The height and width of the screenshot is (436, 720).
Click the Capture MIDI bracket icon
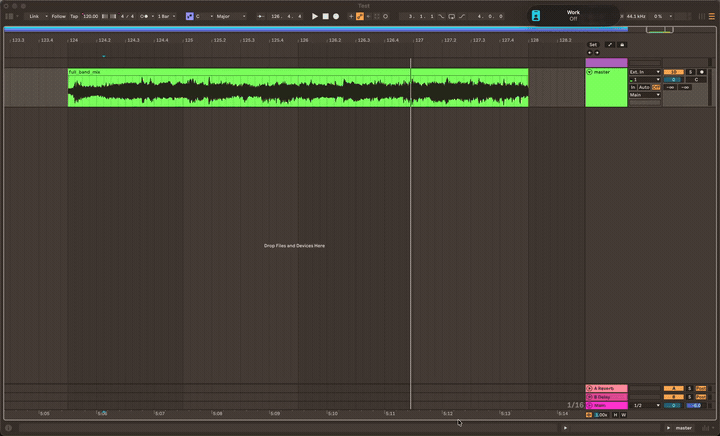tap(377, 16)
